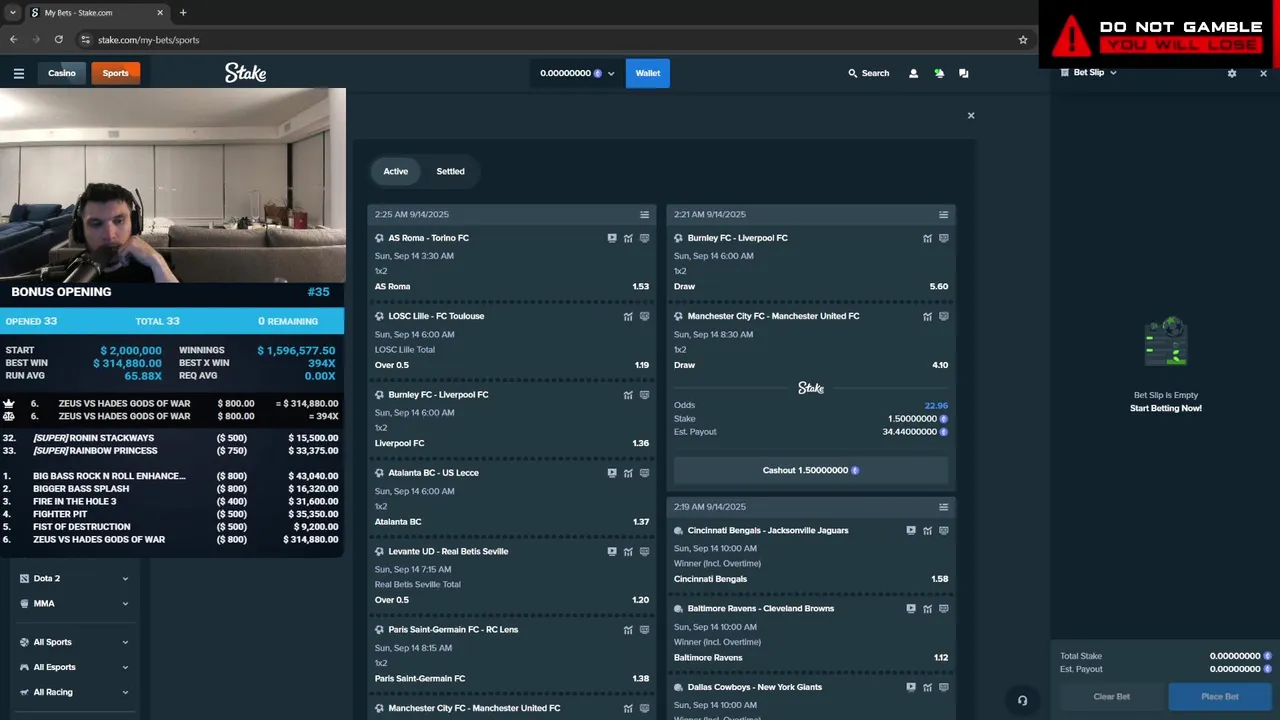Screen dimensions: 1280x720
Task: Open the Wallet
Action: pos(648,73)
